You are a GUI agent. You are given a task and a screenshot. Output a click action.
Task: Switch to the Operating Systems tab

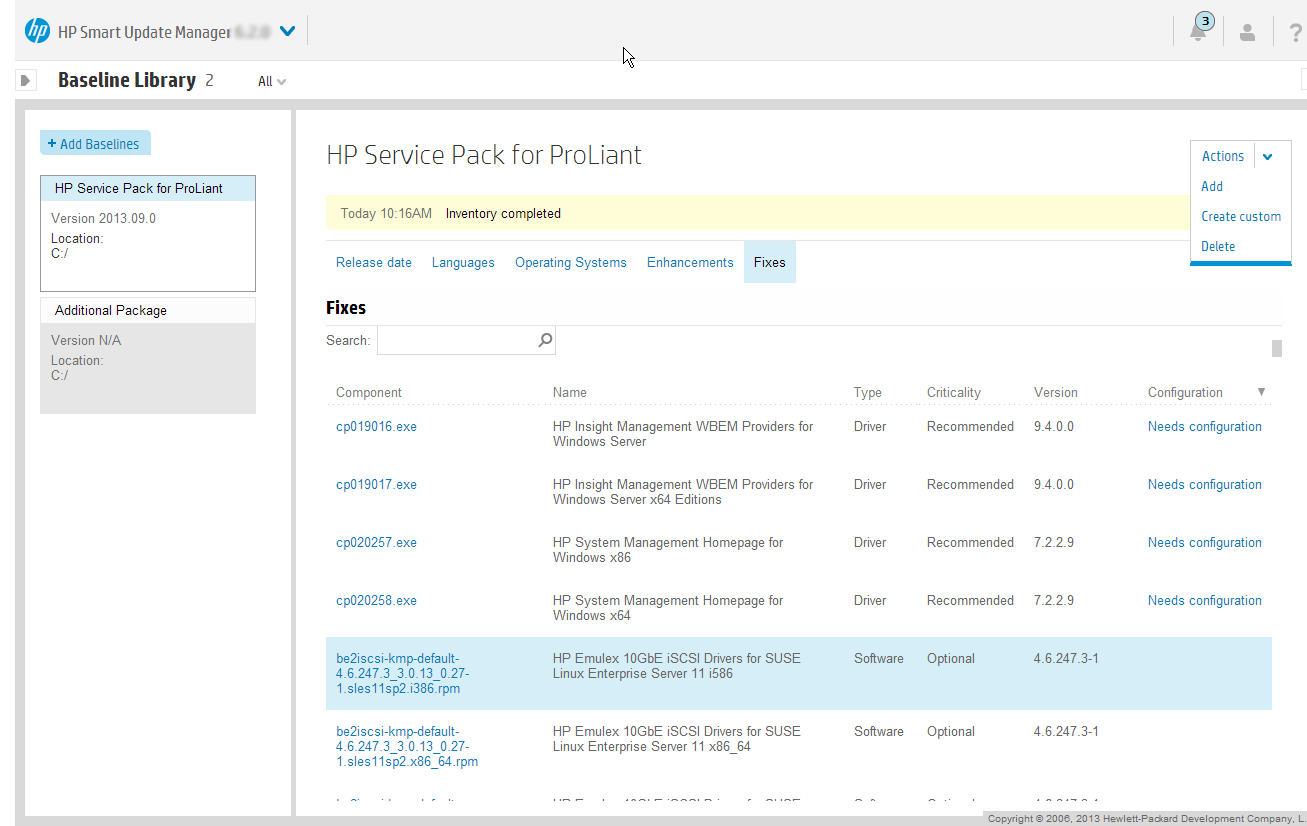[571, 262]
